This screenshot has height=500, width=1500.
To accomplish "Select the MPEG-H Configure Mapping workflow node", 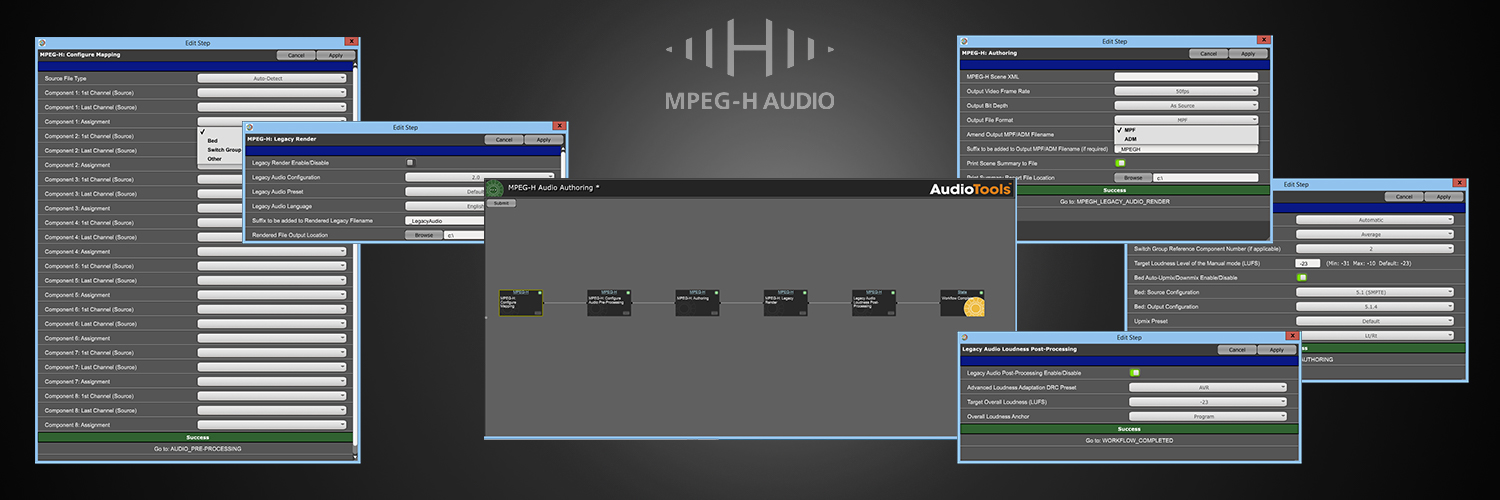I will pos(521,303).
